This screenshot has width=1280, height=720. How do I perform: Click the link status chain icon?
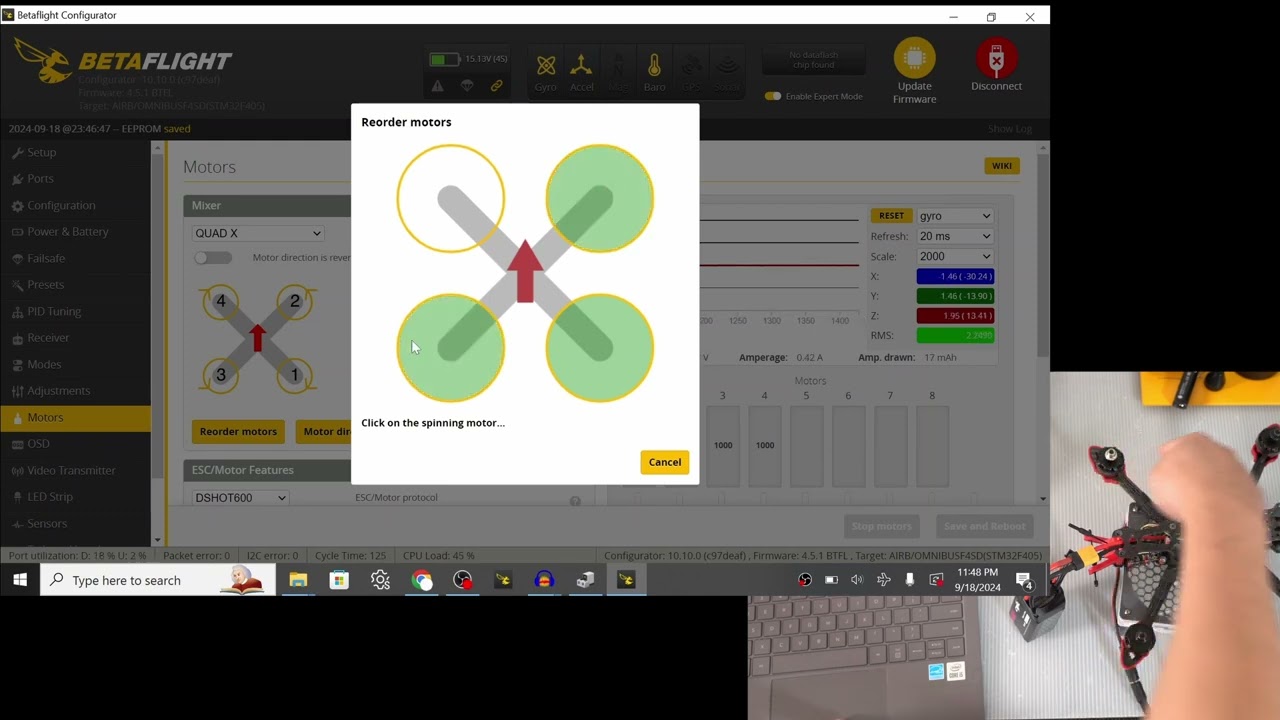496,86
